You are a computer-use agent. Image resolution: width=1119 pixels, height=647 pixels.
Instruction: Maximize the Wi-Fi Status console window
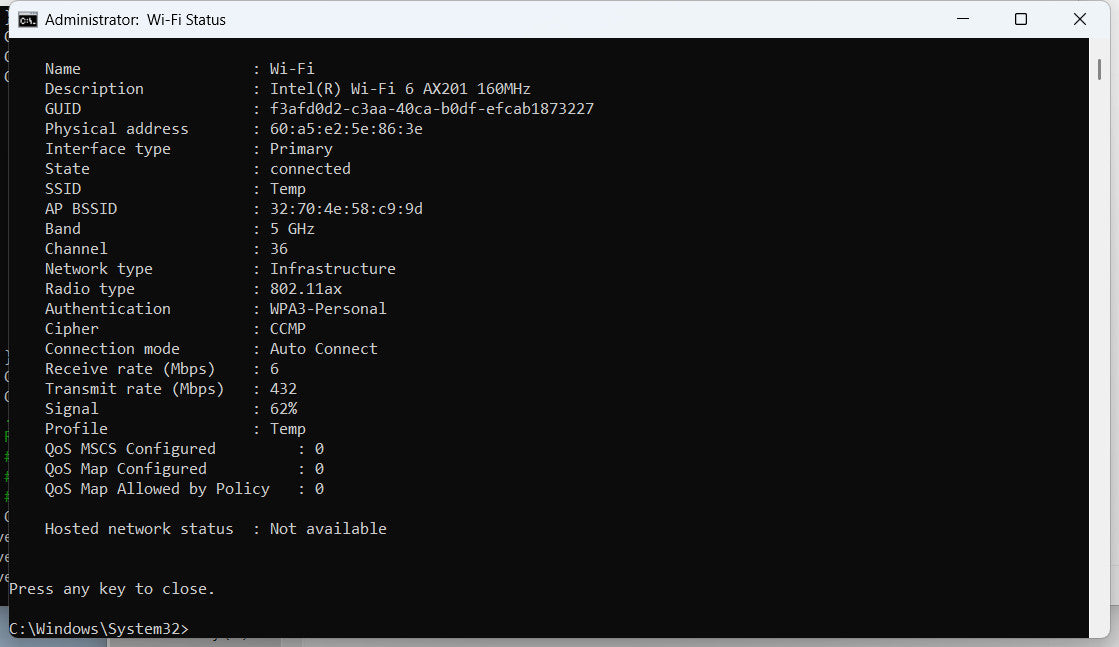1021,19
